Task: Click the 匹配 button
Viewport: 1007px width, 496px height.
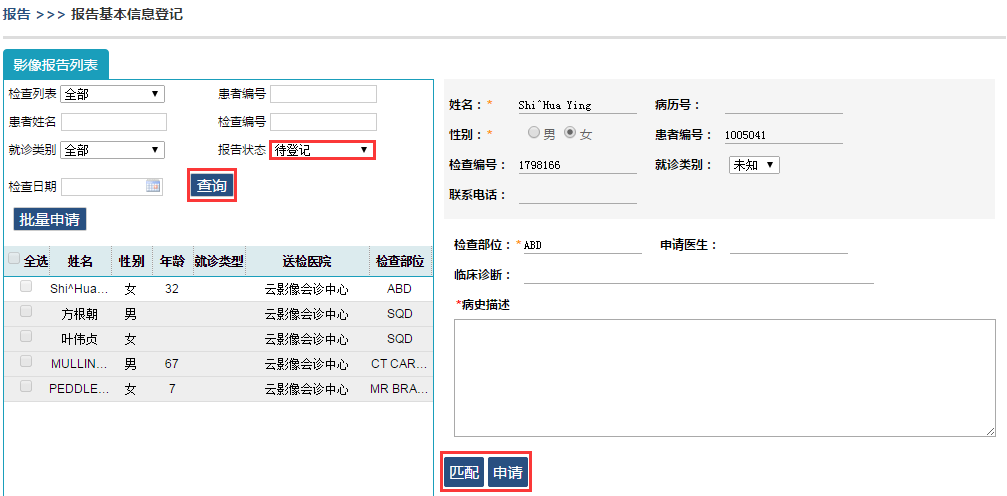Action: tap(464, 473)
